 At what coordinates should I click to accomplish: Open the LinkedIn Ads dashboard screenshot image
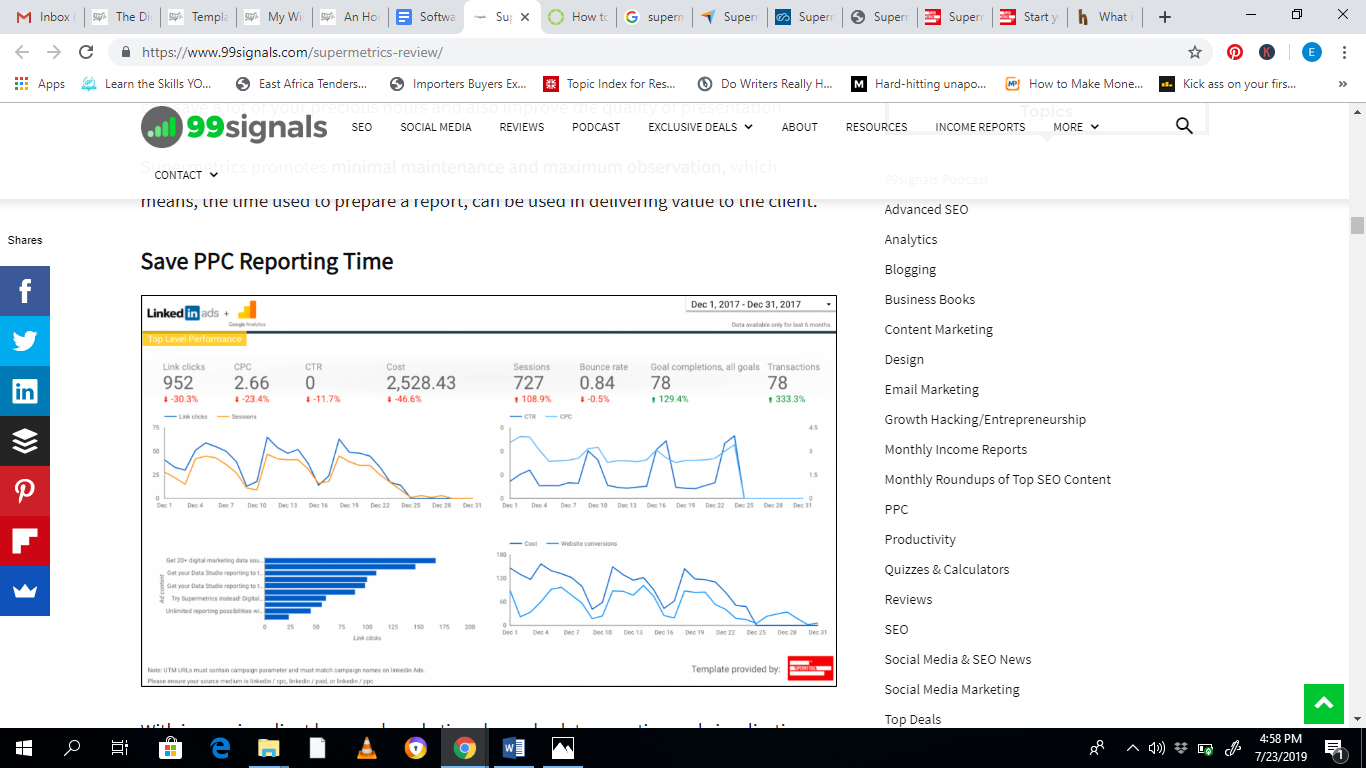pyautogui.click(x=489, y=491)
